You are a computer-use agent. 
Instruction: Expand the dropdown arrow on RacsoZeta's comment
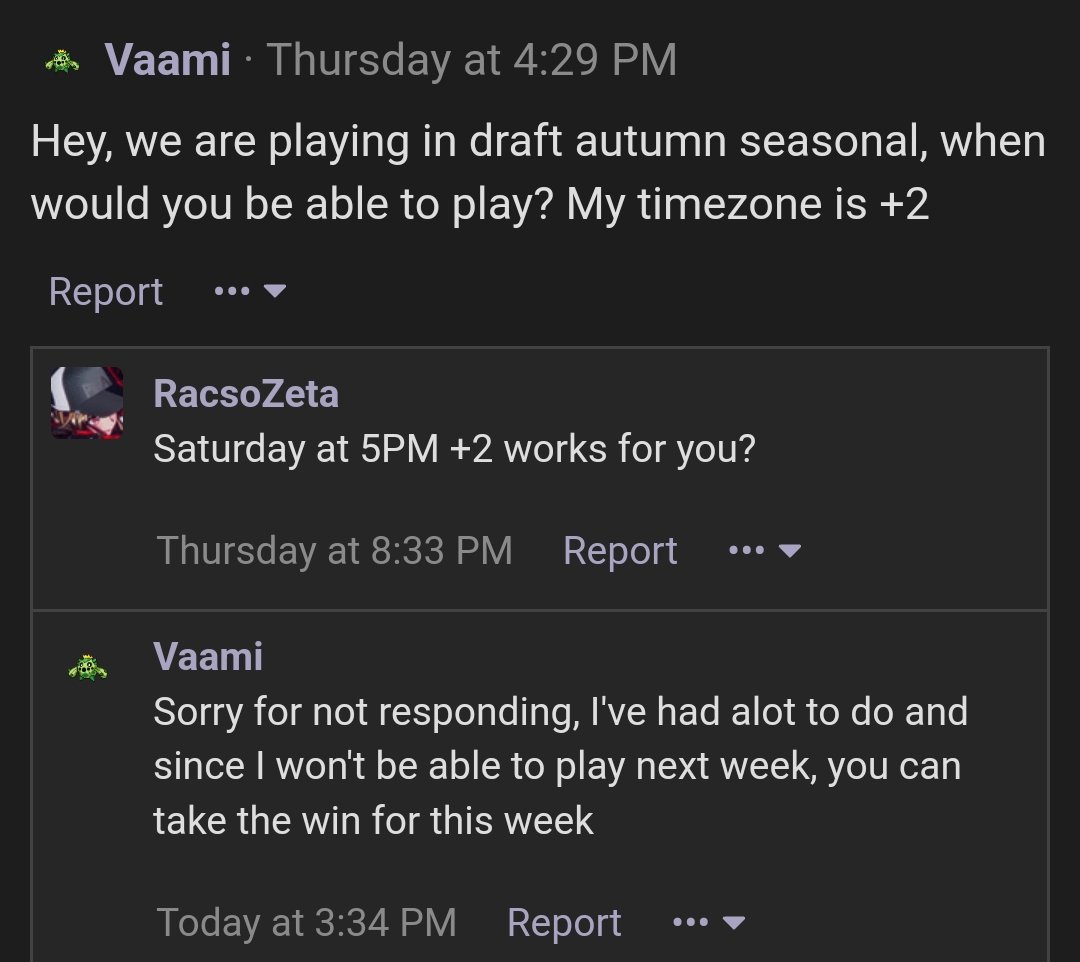[x=789, y=551]
